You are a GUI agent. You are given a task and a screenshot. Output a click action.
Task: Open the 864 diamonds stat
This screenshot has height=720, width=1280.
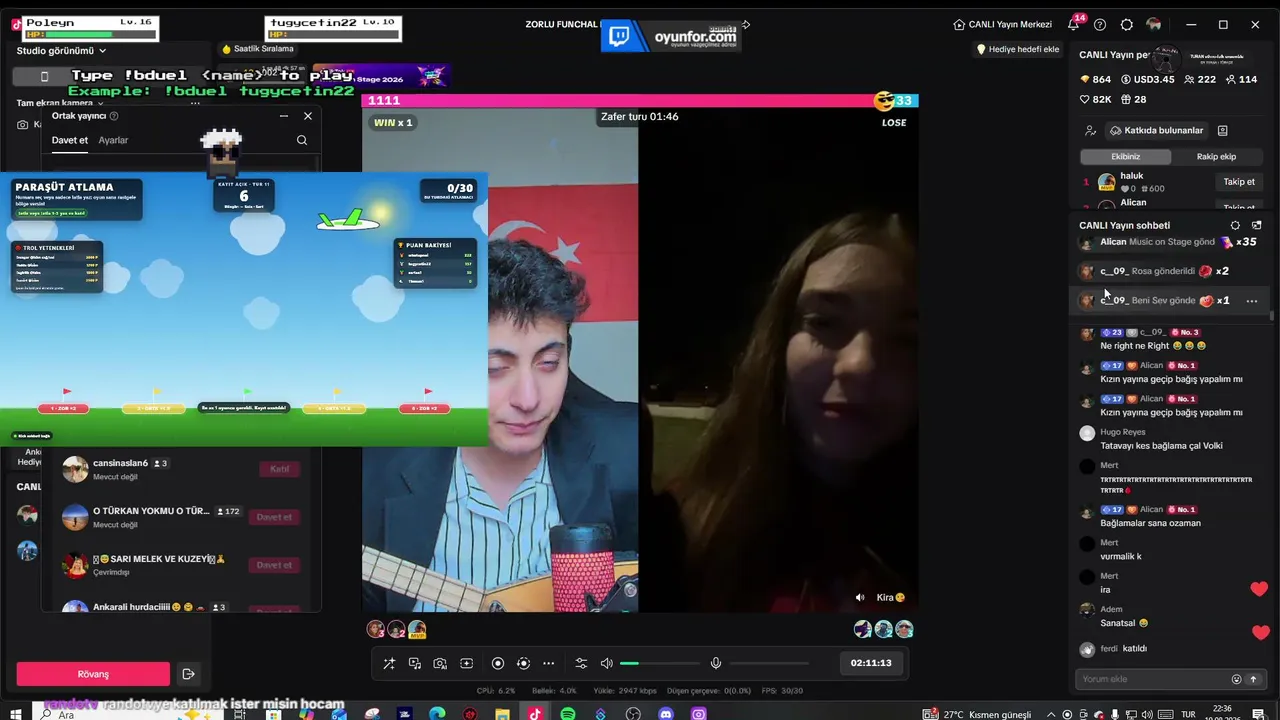pos(1096,79)
